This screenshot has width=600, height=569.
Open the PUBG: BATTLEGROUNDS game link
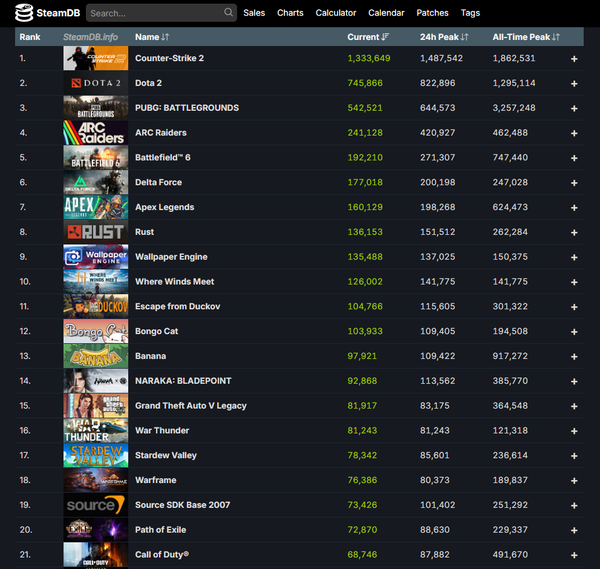[x=186, y=108]
